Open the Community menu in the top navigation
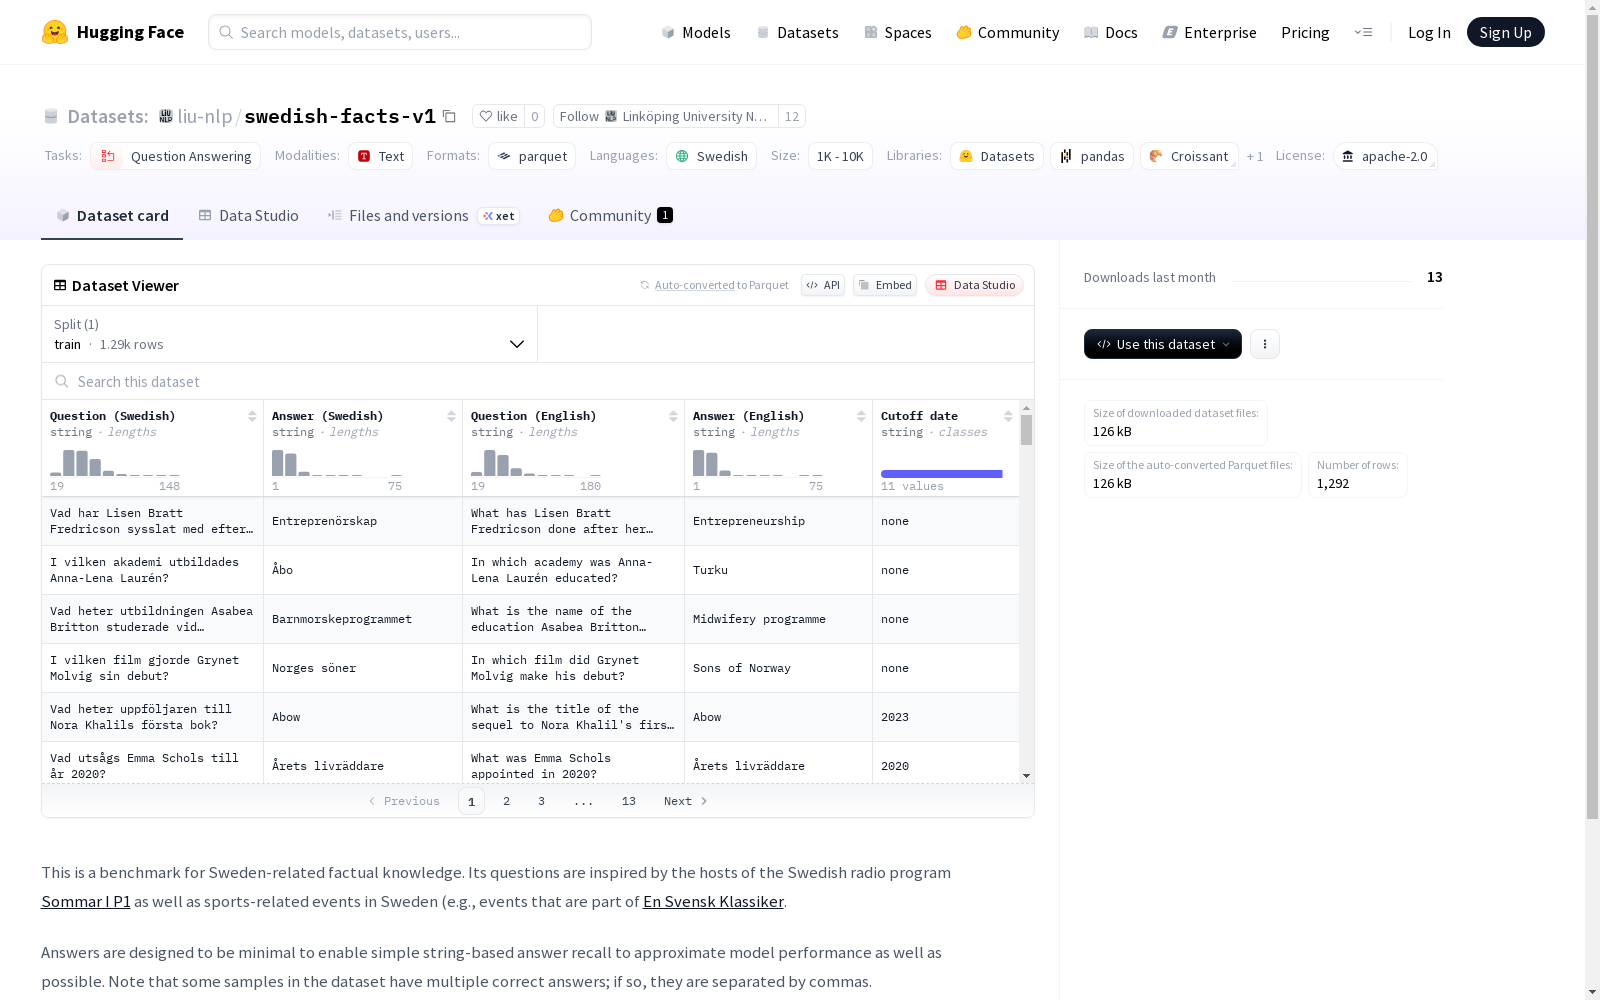 [x=1008, y=32]
